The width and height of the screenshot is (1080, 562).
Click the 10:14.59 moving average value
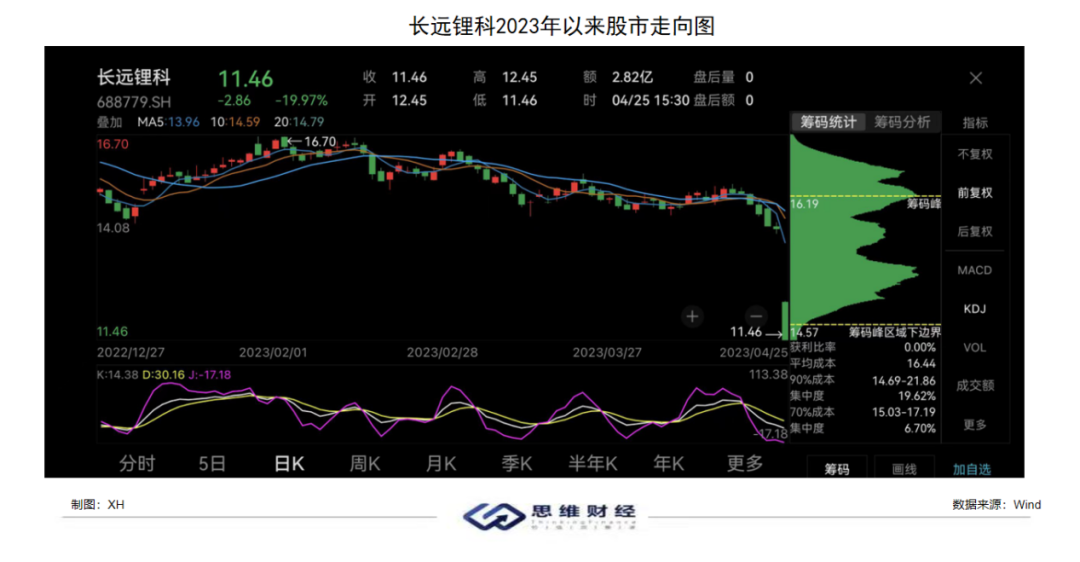click(x=235, y=122)
